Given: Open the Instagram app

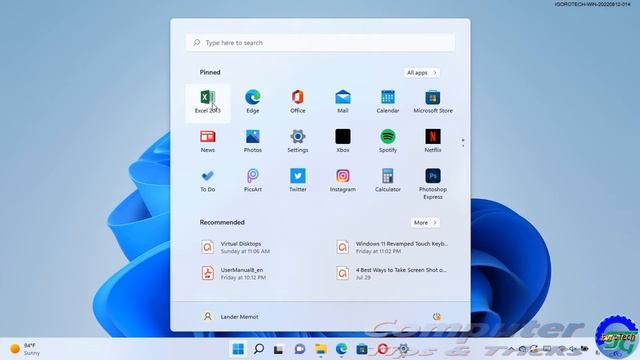Looking at the screenshot, I should click(x=343, y=181).
